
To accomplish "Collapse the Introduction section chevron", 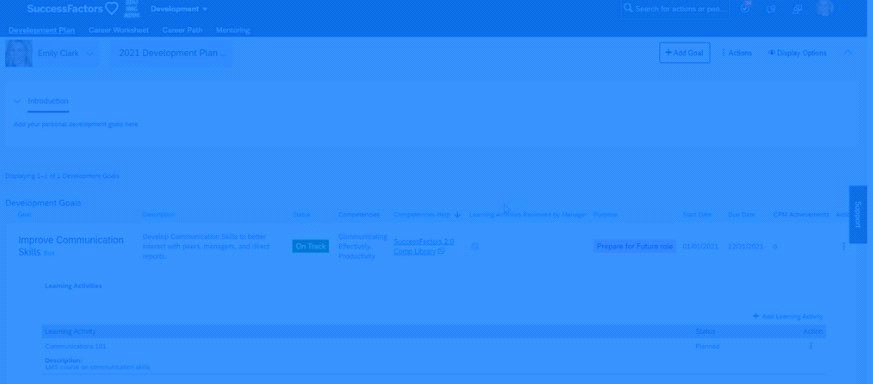I will [x=17, y=101].
